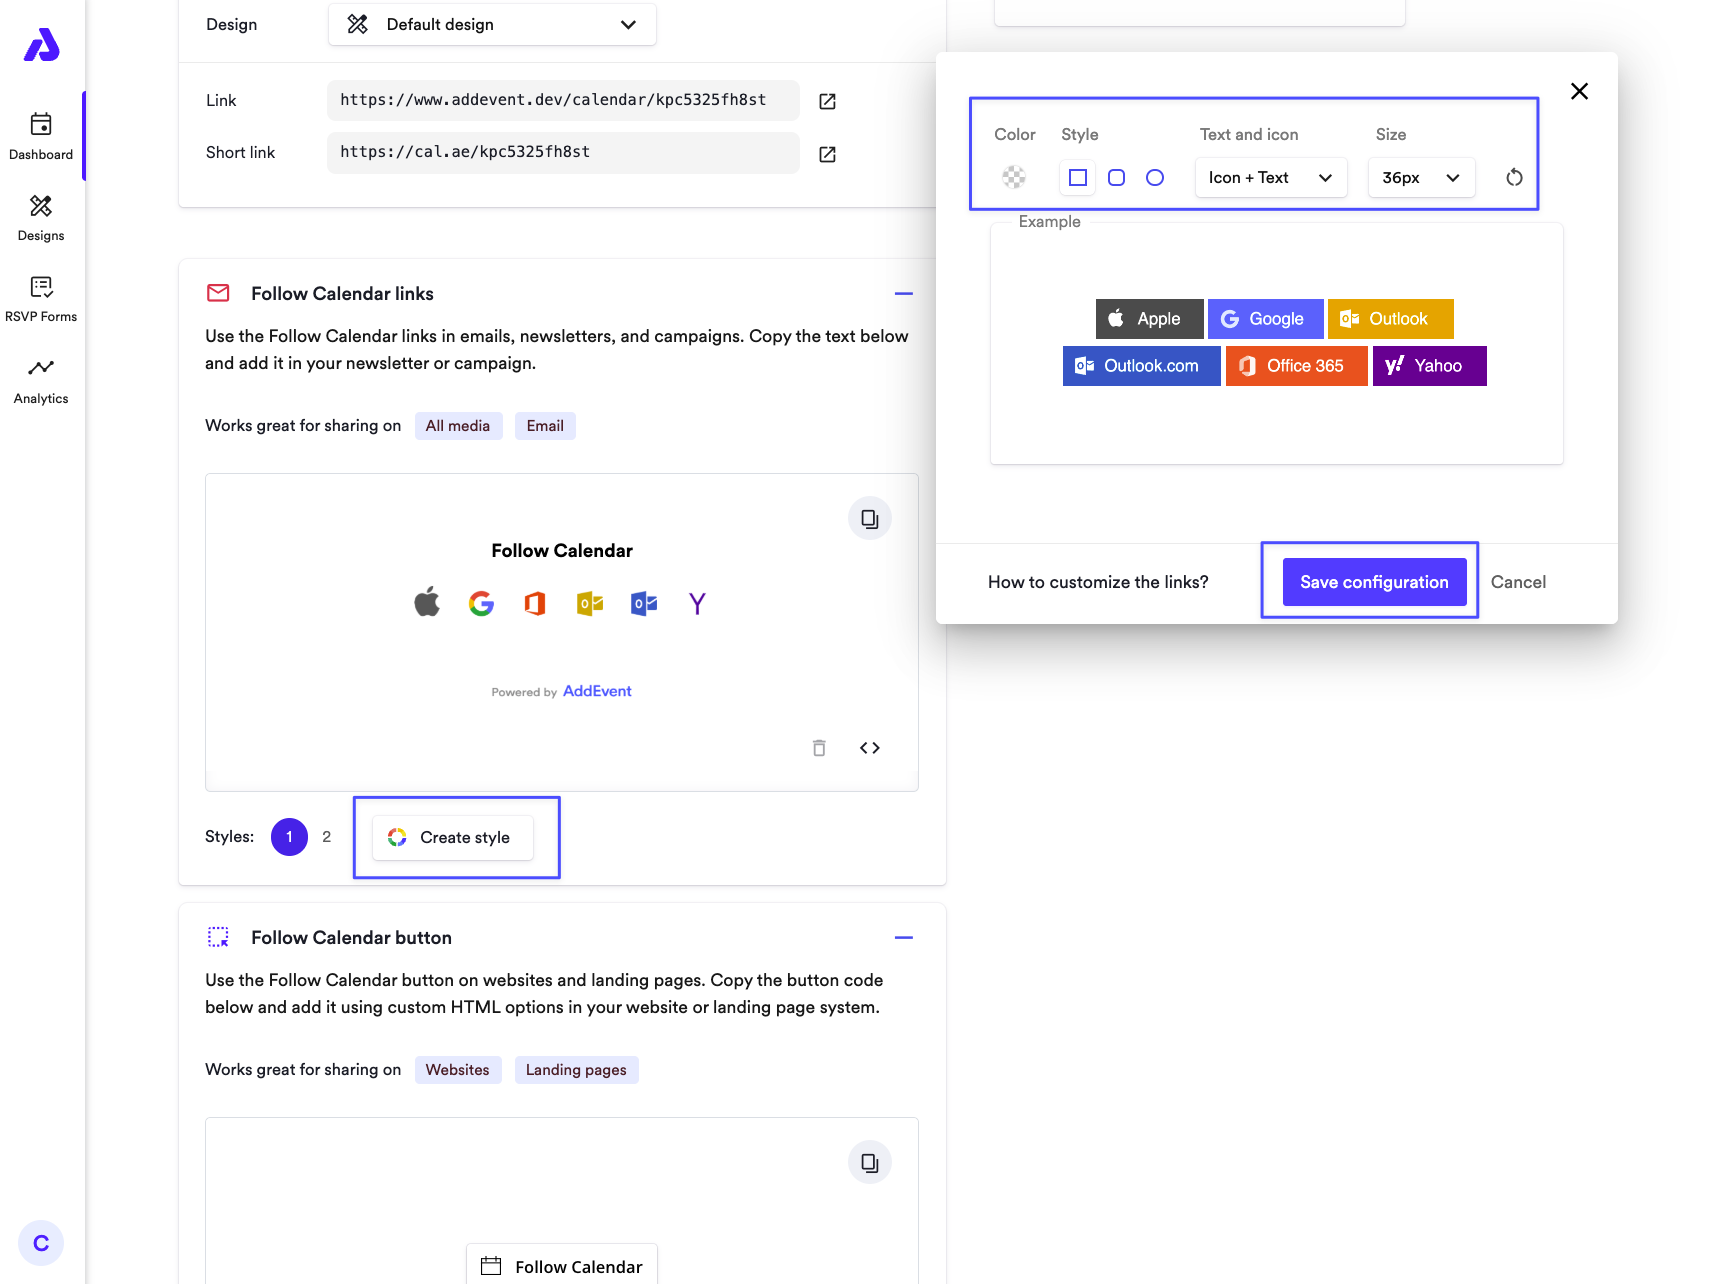This screenshot has width=1726, height=1284.
Task: Click the Create style button
Action: pos(453,838)
